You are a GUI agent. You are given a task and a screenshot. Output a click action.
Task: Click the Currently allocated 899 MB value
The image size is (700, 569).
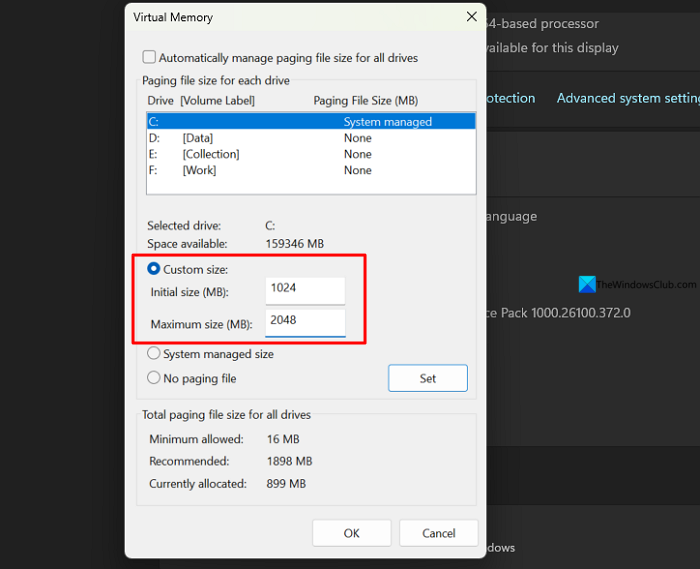286,484
